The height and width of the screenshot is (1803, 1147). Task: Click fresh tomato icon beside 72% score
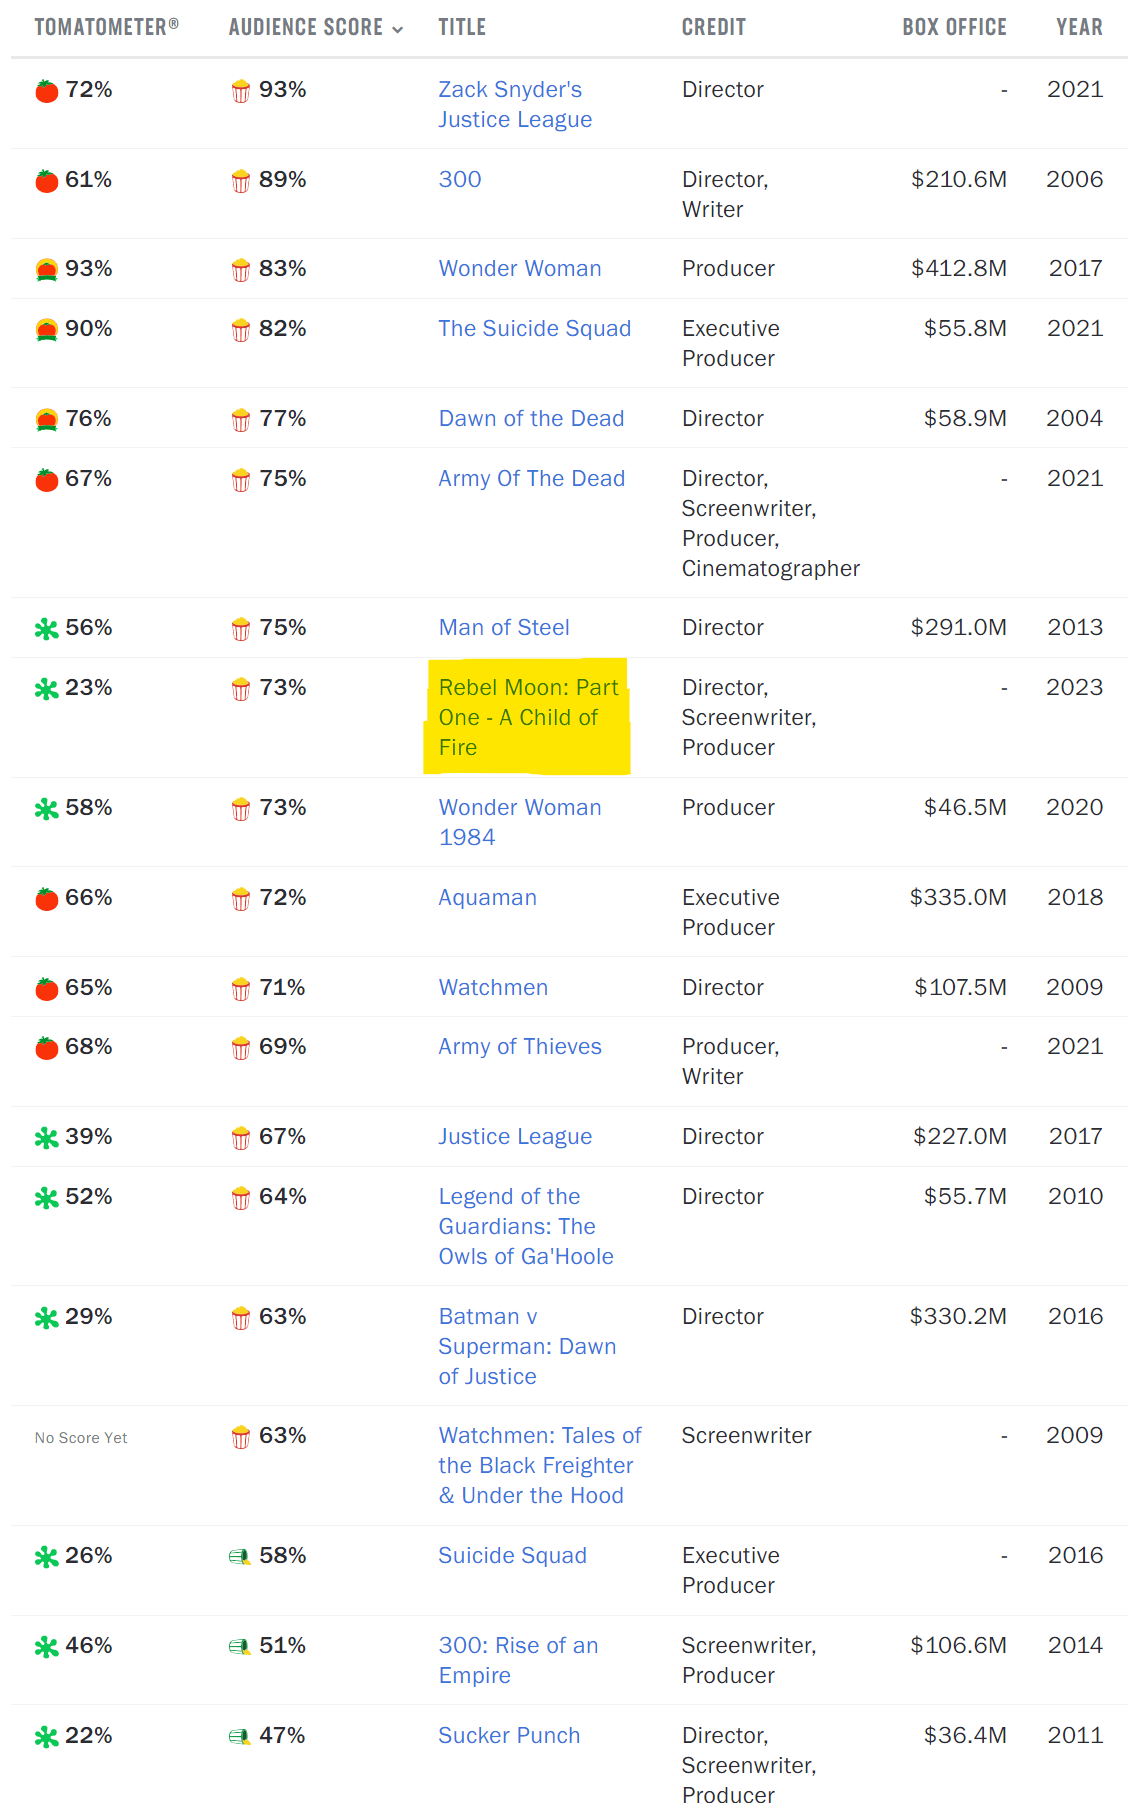tap(46, 91)
